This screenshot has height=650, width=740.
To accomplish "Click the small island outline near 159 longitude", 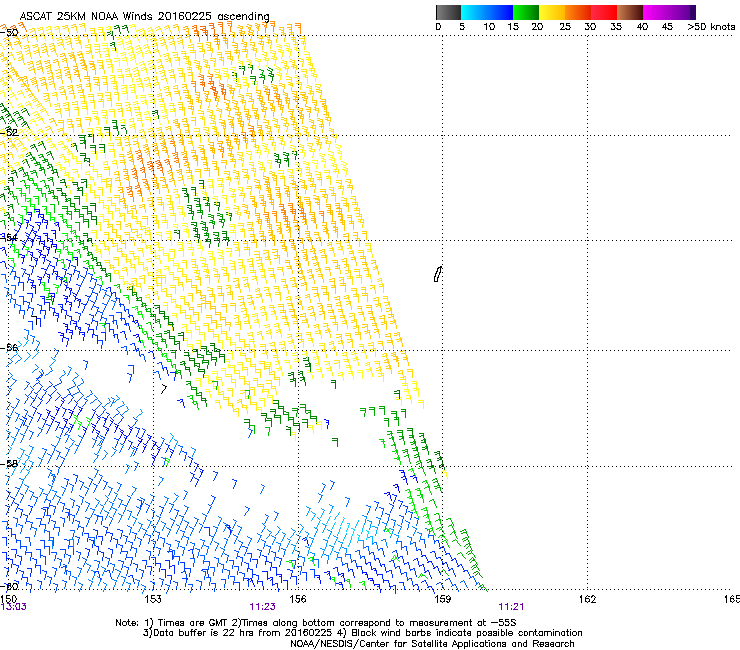I will (437, 274).
